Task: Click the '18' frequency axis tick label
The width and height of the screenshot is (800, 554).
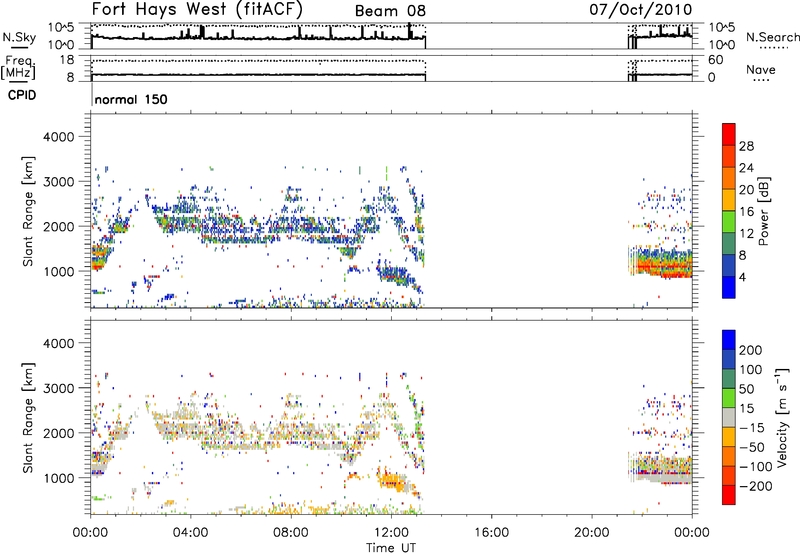Action: (67, 60)
